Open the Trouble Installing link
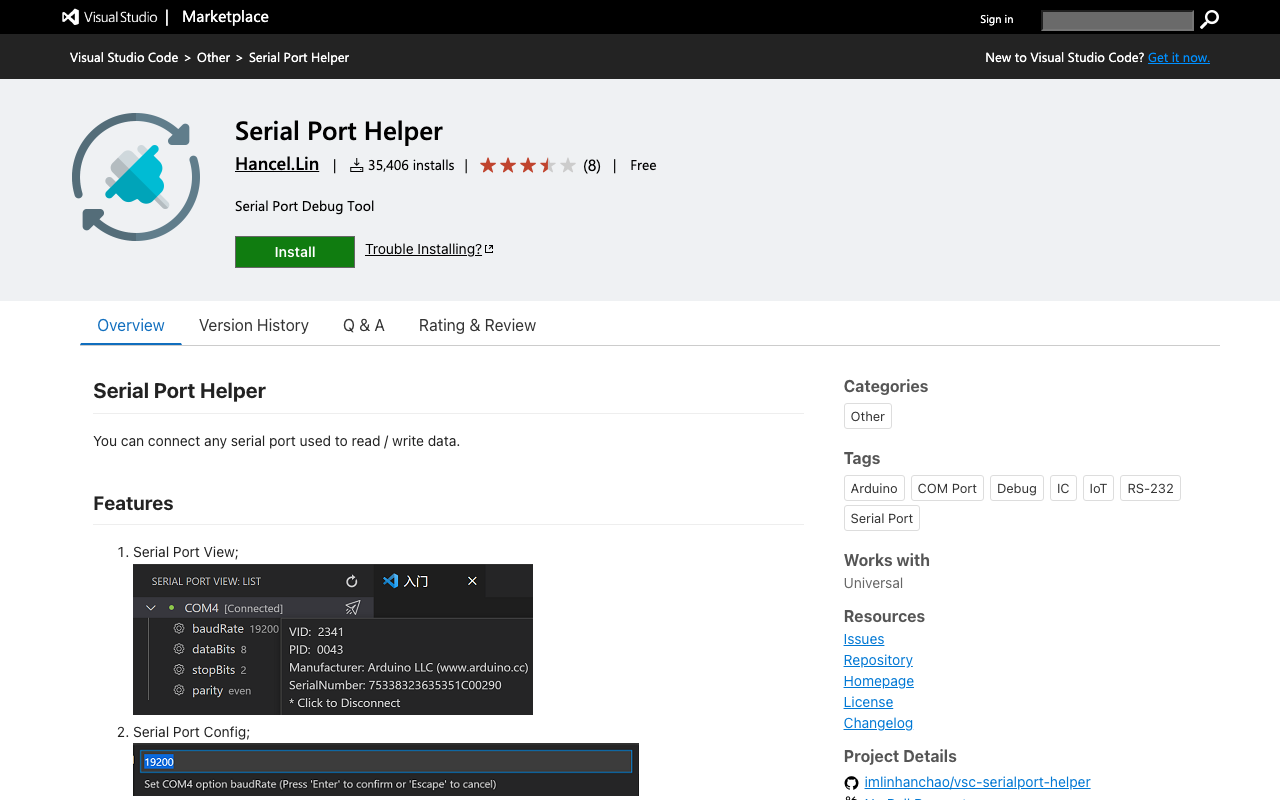1280x800 pixels. (x=423, y=249)
